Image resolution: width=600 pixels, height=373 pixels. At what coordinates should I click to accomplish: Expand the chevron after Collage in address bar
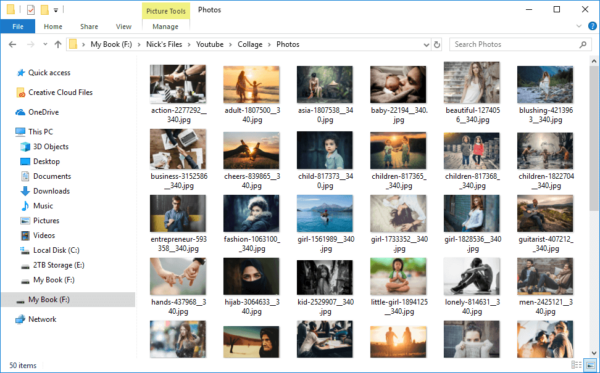tap(269, 45)
